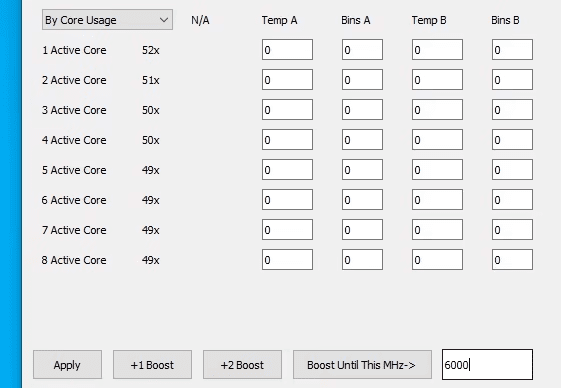The height and width of the screenshot is (388, 561).
Task: Select Bins A field for 5 Active Core
Action: point(362,170)
